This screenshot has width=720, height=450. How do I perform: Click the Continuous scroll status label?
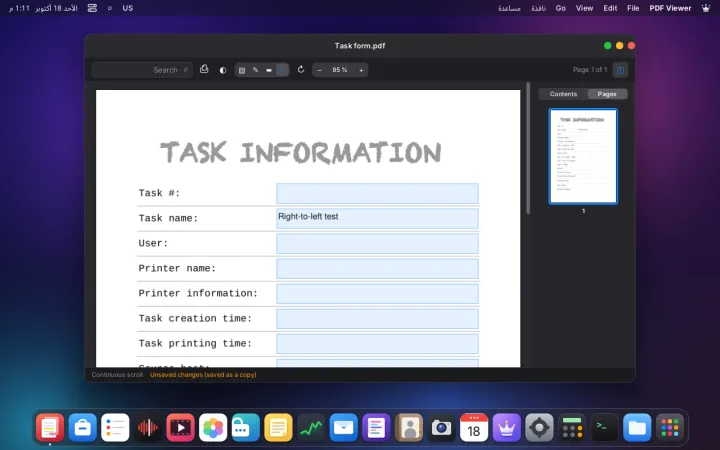point(117,375)
